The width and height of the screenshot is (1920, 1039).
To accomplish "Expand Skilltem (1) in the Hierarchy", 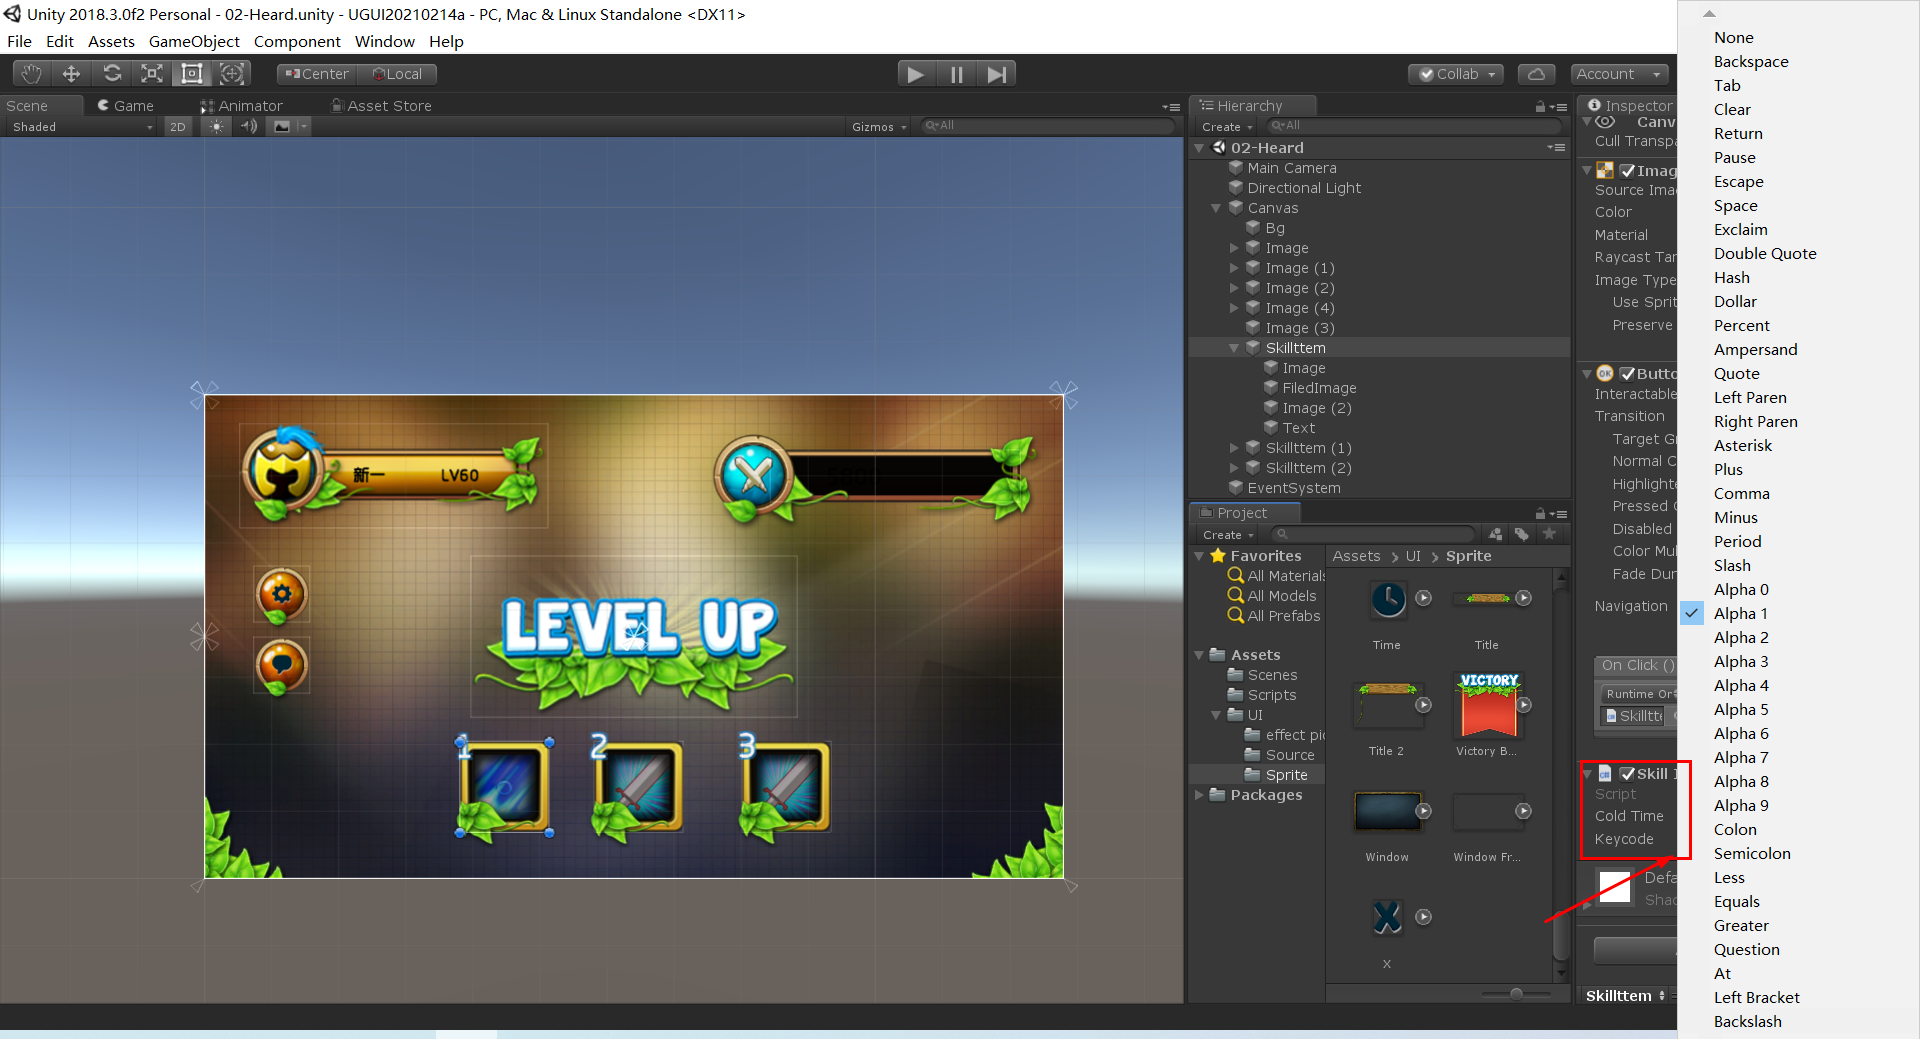I will (1234, 448).
